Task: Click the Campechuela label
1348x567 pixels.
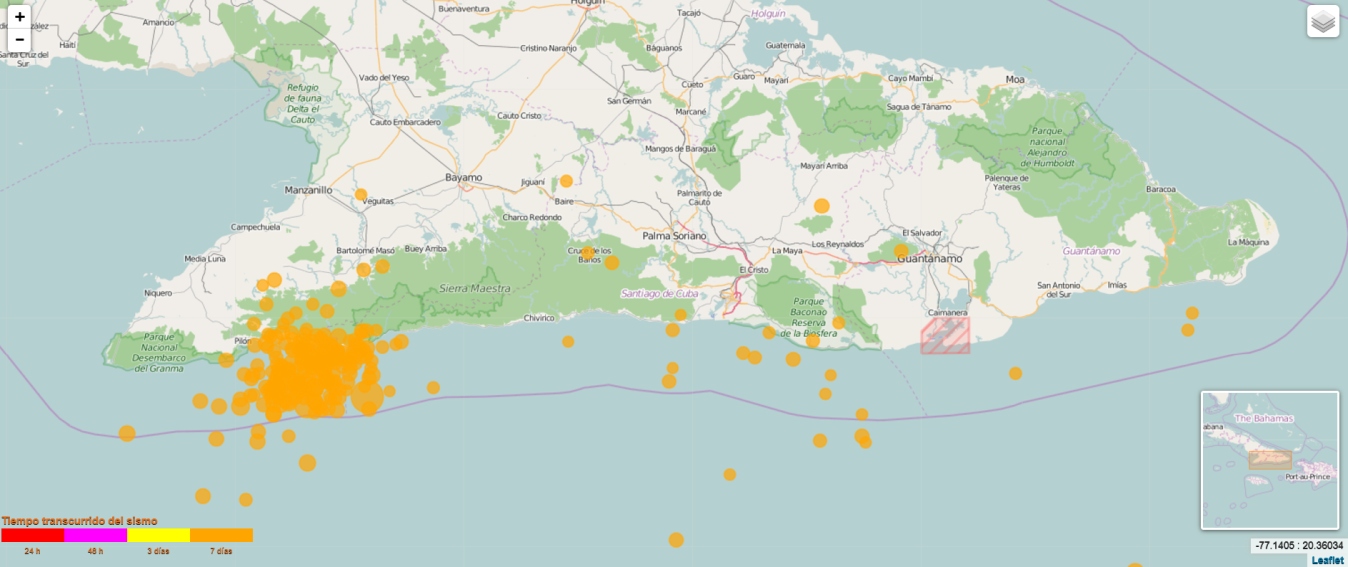Action: pyautogui.click(x=256, y=227)
